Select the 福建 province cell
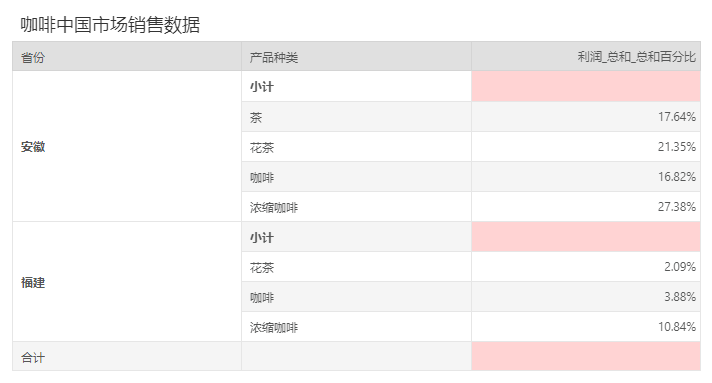The width and height of the screenshot is (712, 383). click(x=127, y=282)
